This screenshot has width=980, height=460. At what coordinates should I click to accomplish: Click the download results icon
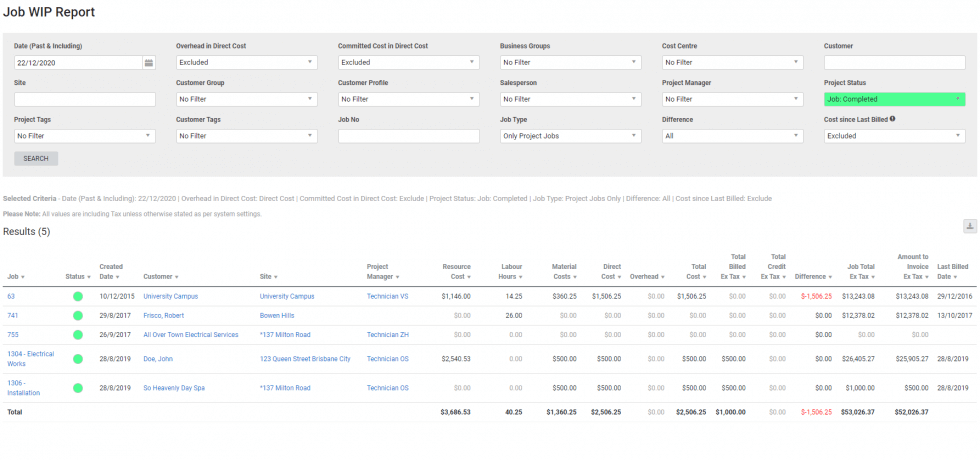[x=969, y=227]
